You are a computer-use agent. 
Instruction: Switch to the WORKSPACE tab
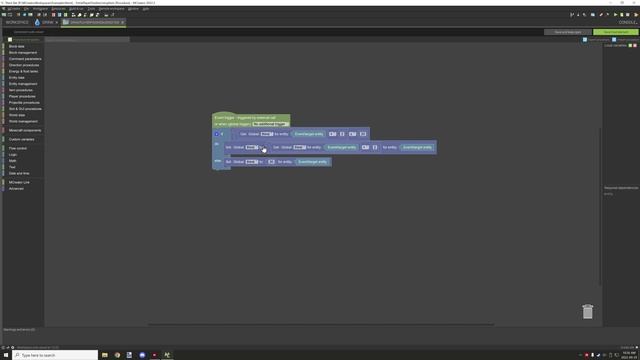[17, 22]
